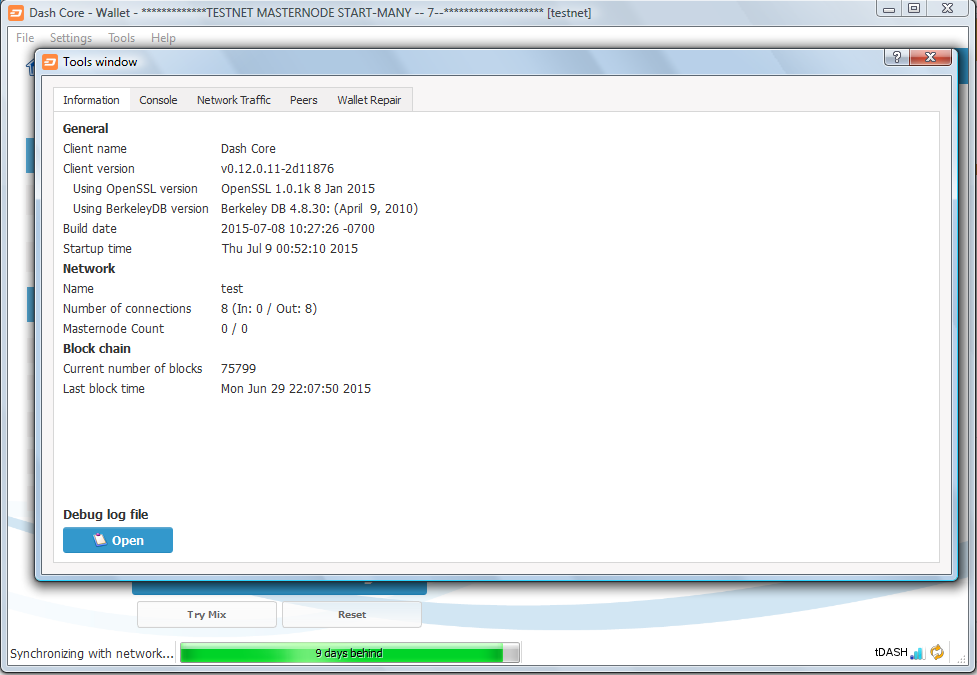Click connections value 8 (In: 0 / Out: 8)

[269, 309]
